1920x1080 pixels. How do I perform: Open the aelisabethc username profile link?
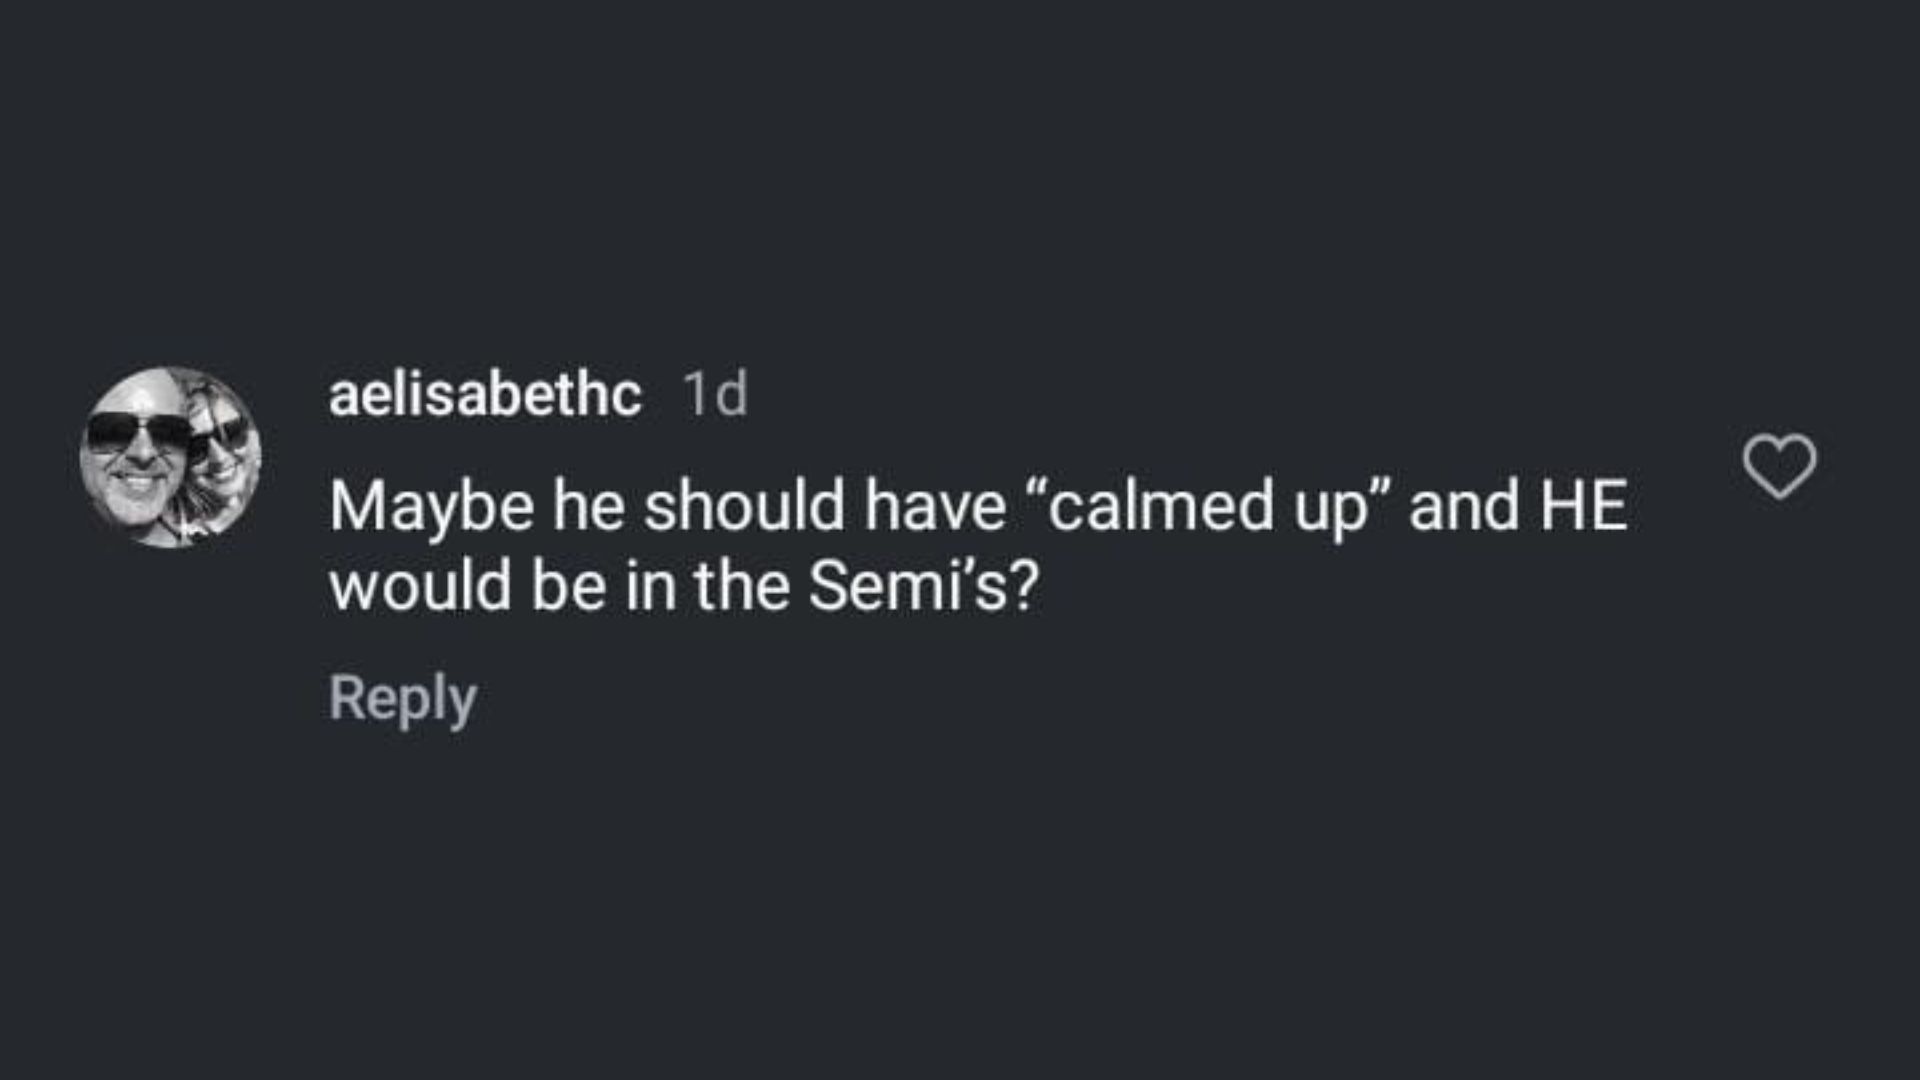(485, 394)
